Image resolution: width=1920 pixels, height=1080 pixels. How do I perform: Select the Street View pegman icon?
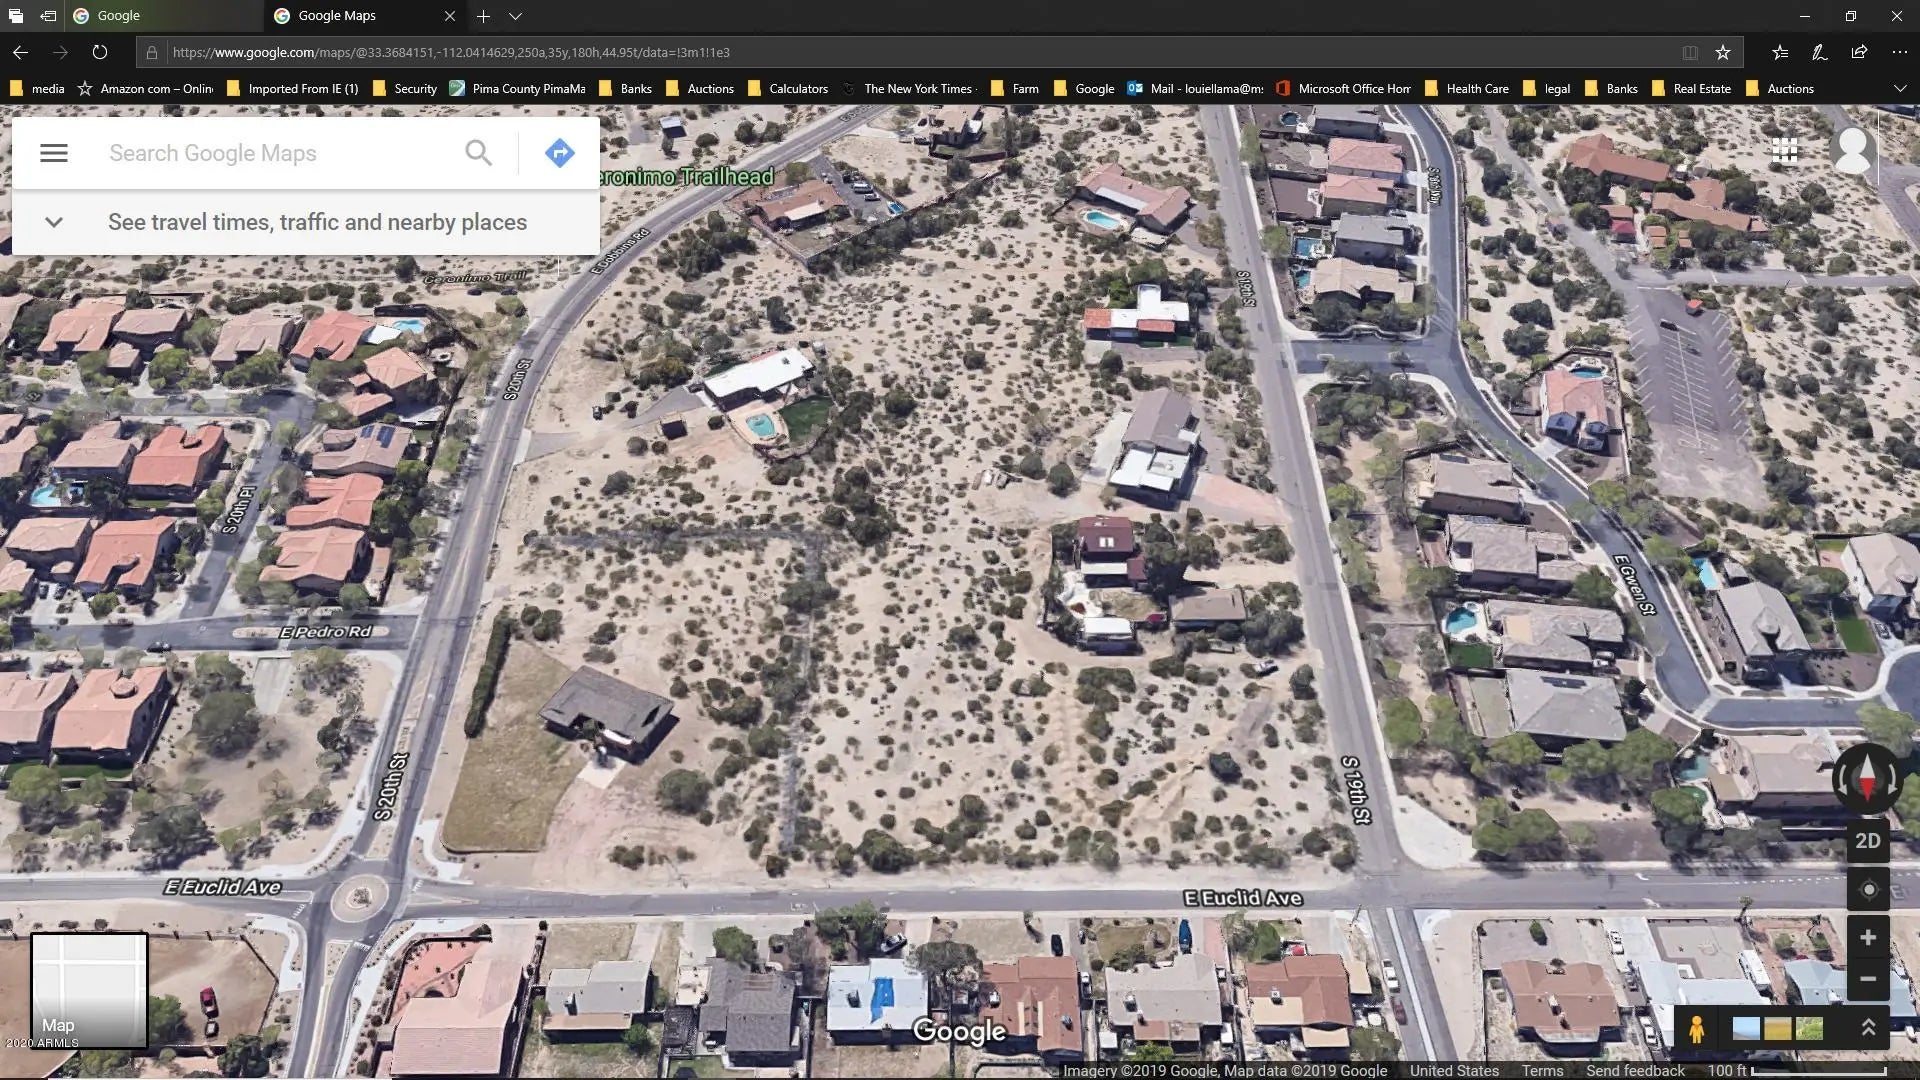point(1696,1029)
